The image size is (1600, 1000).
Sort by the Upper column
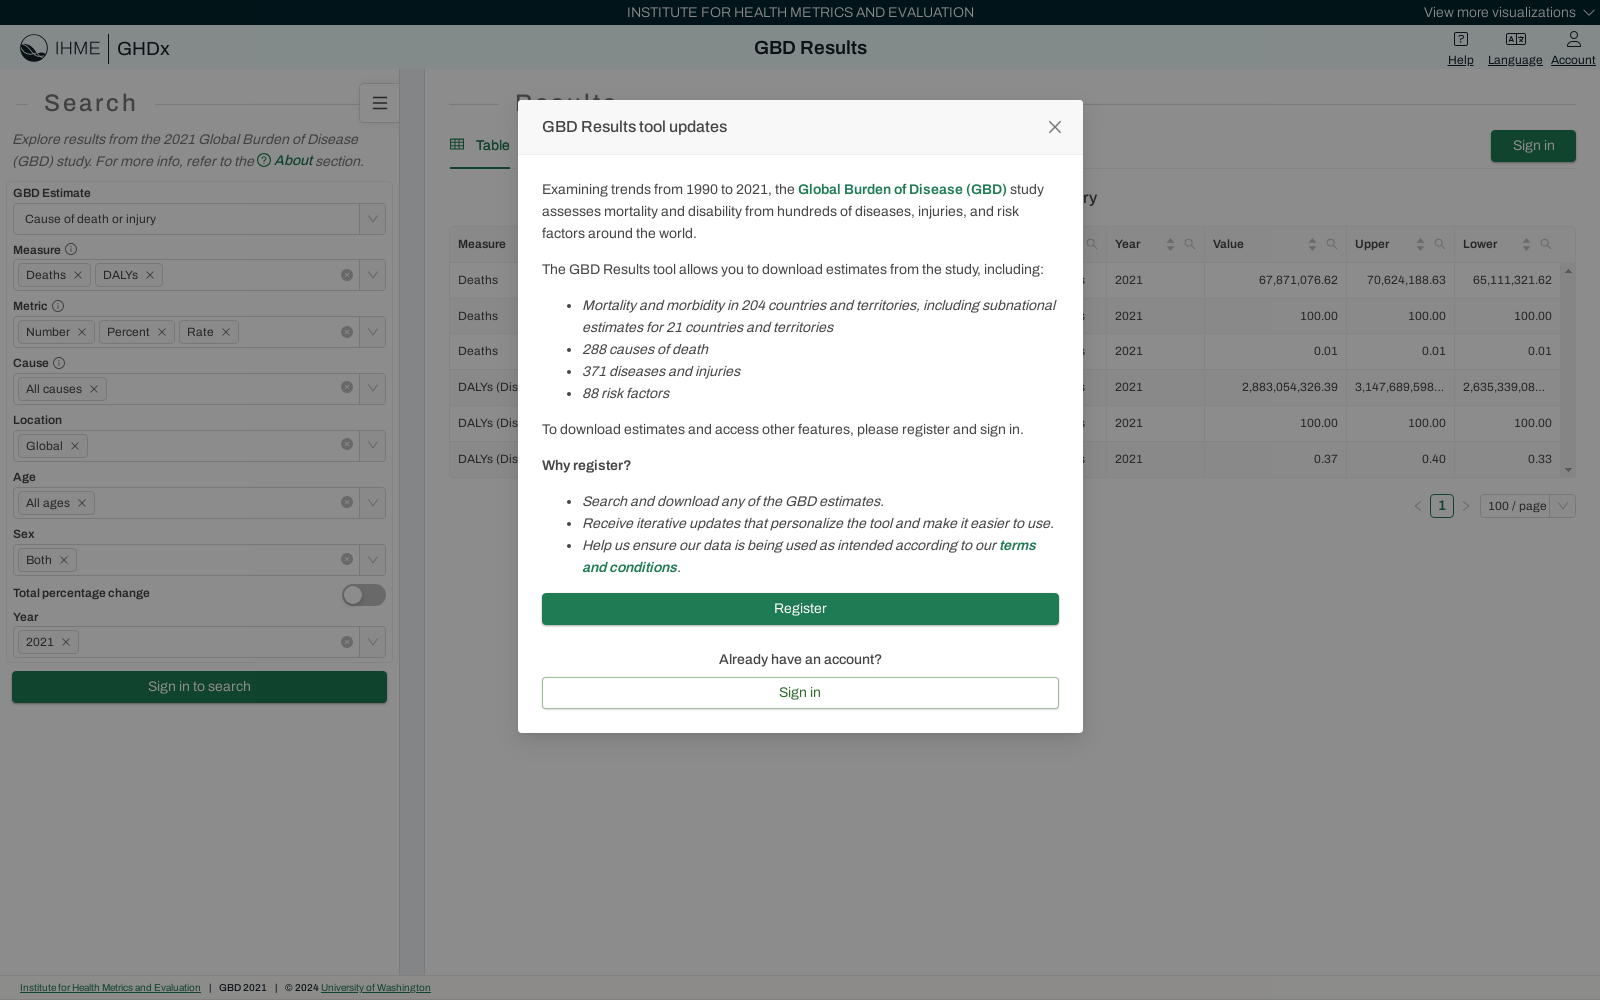[1420, 244]
